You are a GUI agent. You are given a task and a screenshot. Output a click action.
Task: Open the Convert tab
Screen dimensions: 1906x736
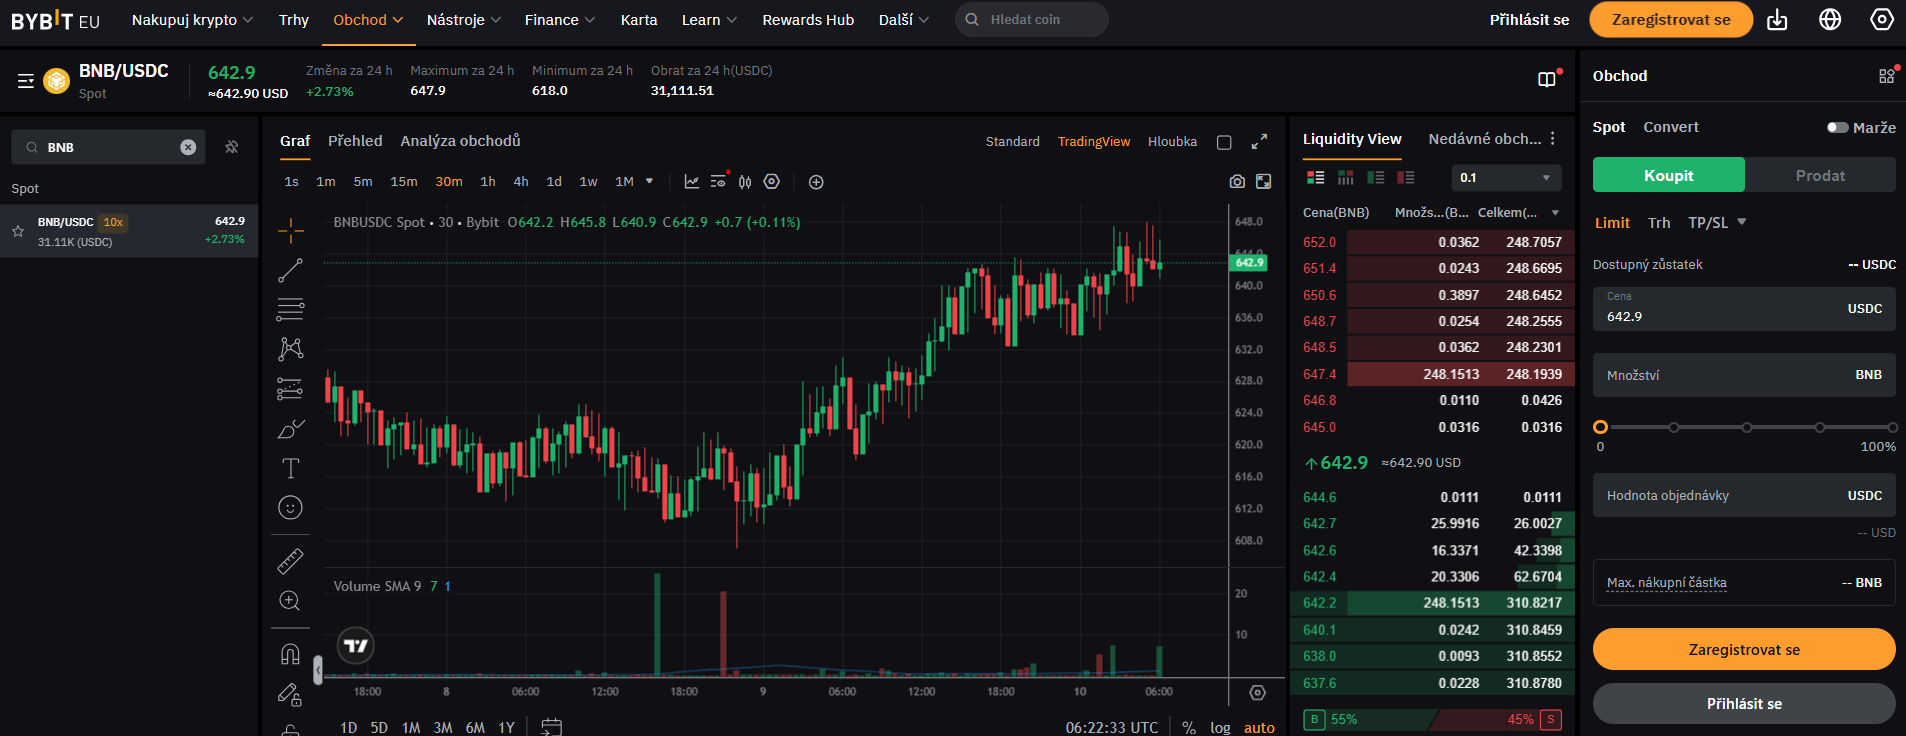(x=1671, y=127)
